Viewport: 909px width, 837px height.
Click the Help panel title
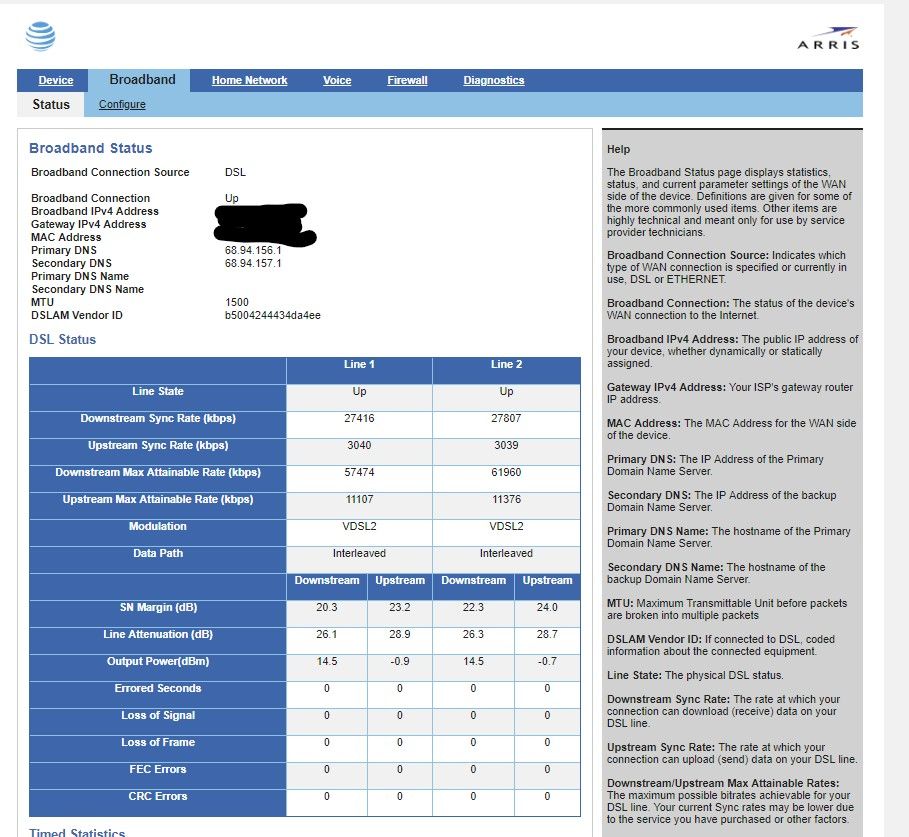pyautogui.click(x=619, y=149)
